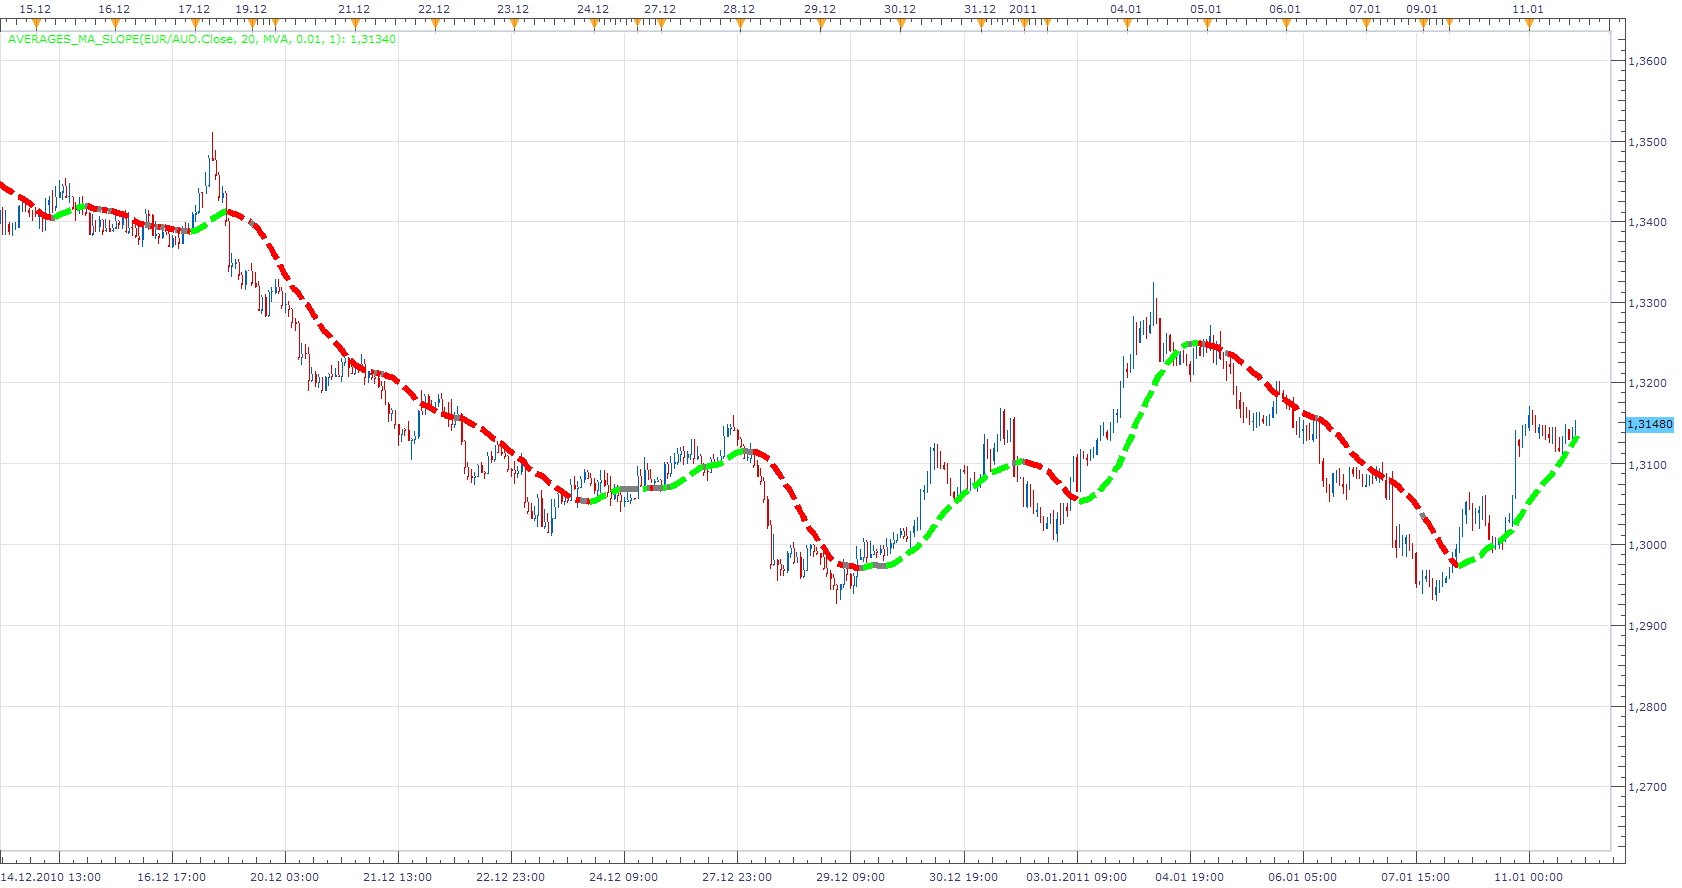
Task: Click the 1,3600 price axis label
Action: [x=1648, y=61]
